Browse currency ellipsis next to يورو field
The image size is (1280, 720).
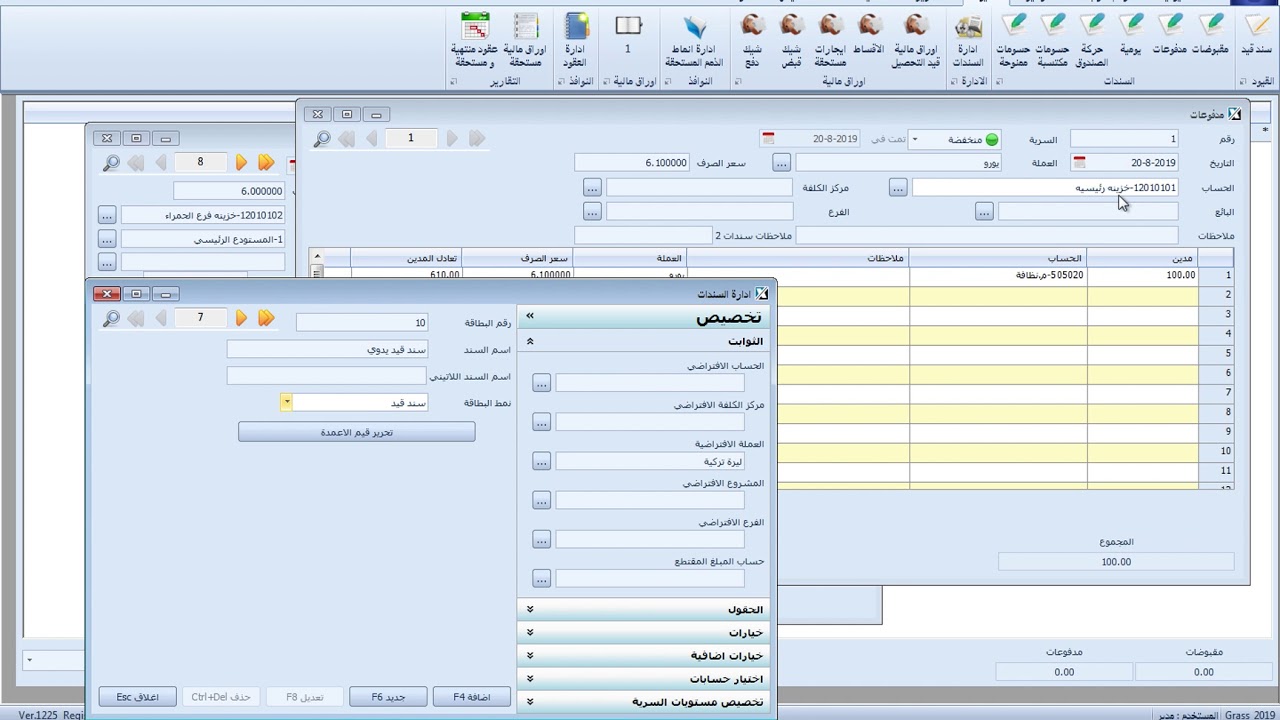click(x=781, y=163)
